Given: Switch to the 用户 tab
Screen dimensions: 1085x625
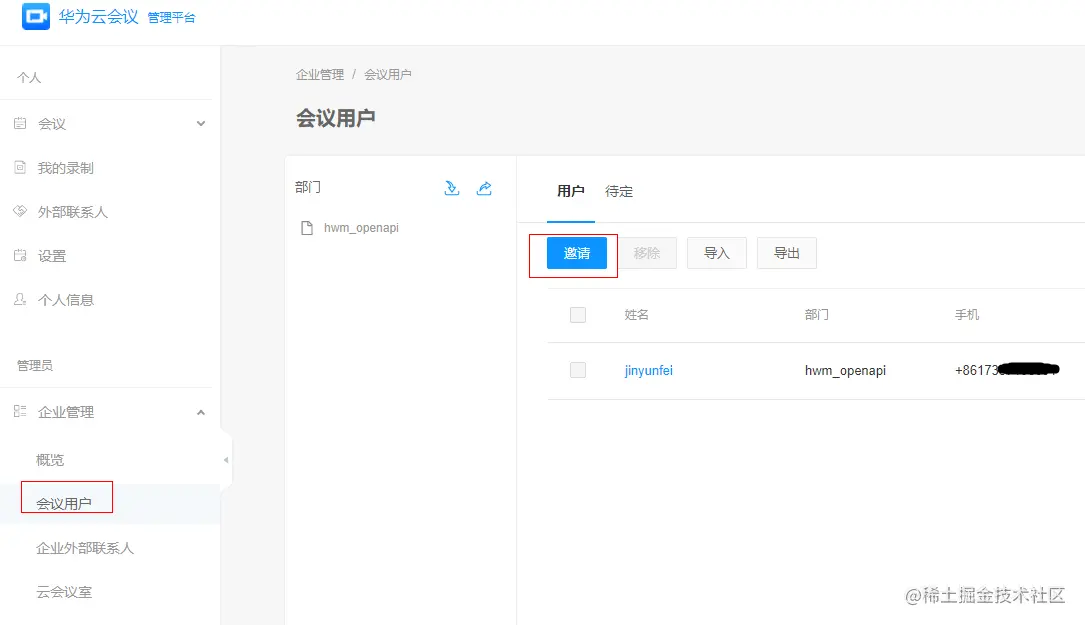Looking at the screenshot, I should (571, 191).
